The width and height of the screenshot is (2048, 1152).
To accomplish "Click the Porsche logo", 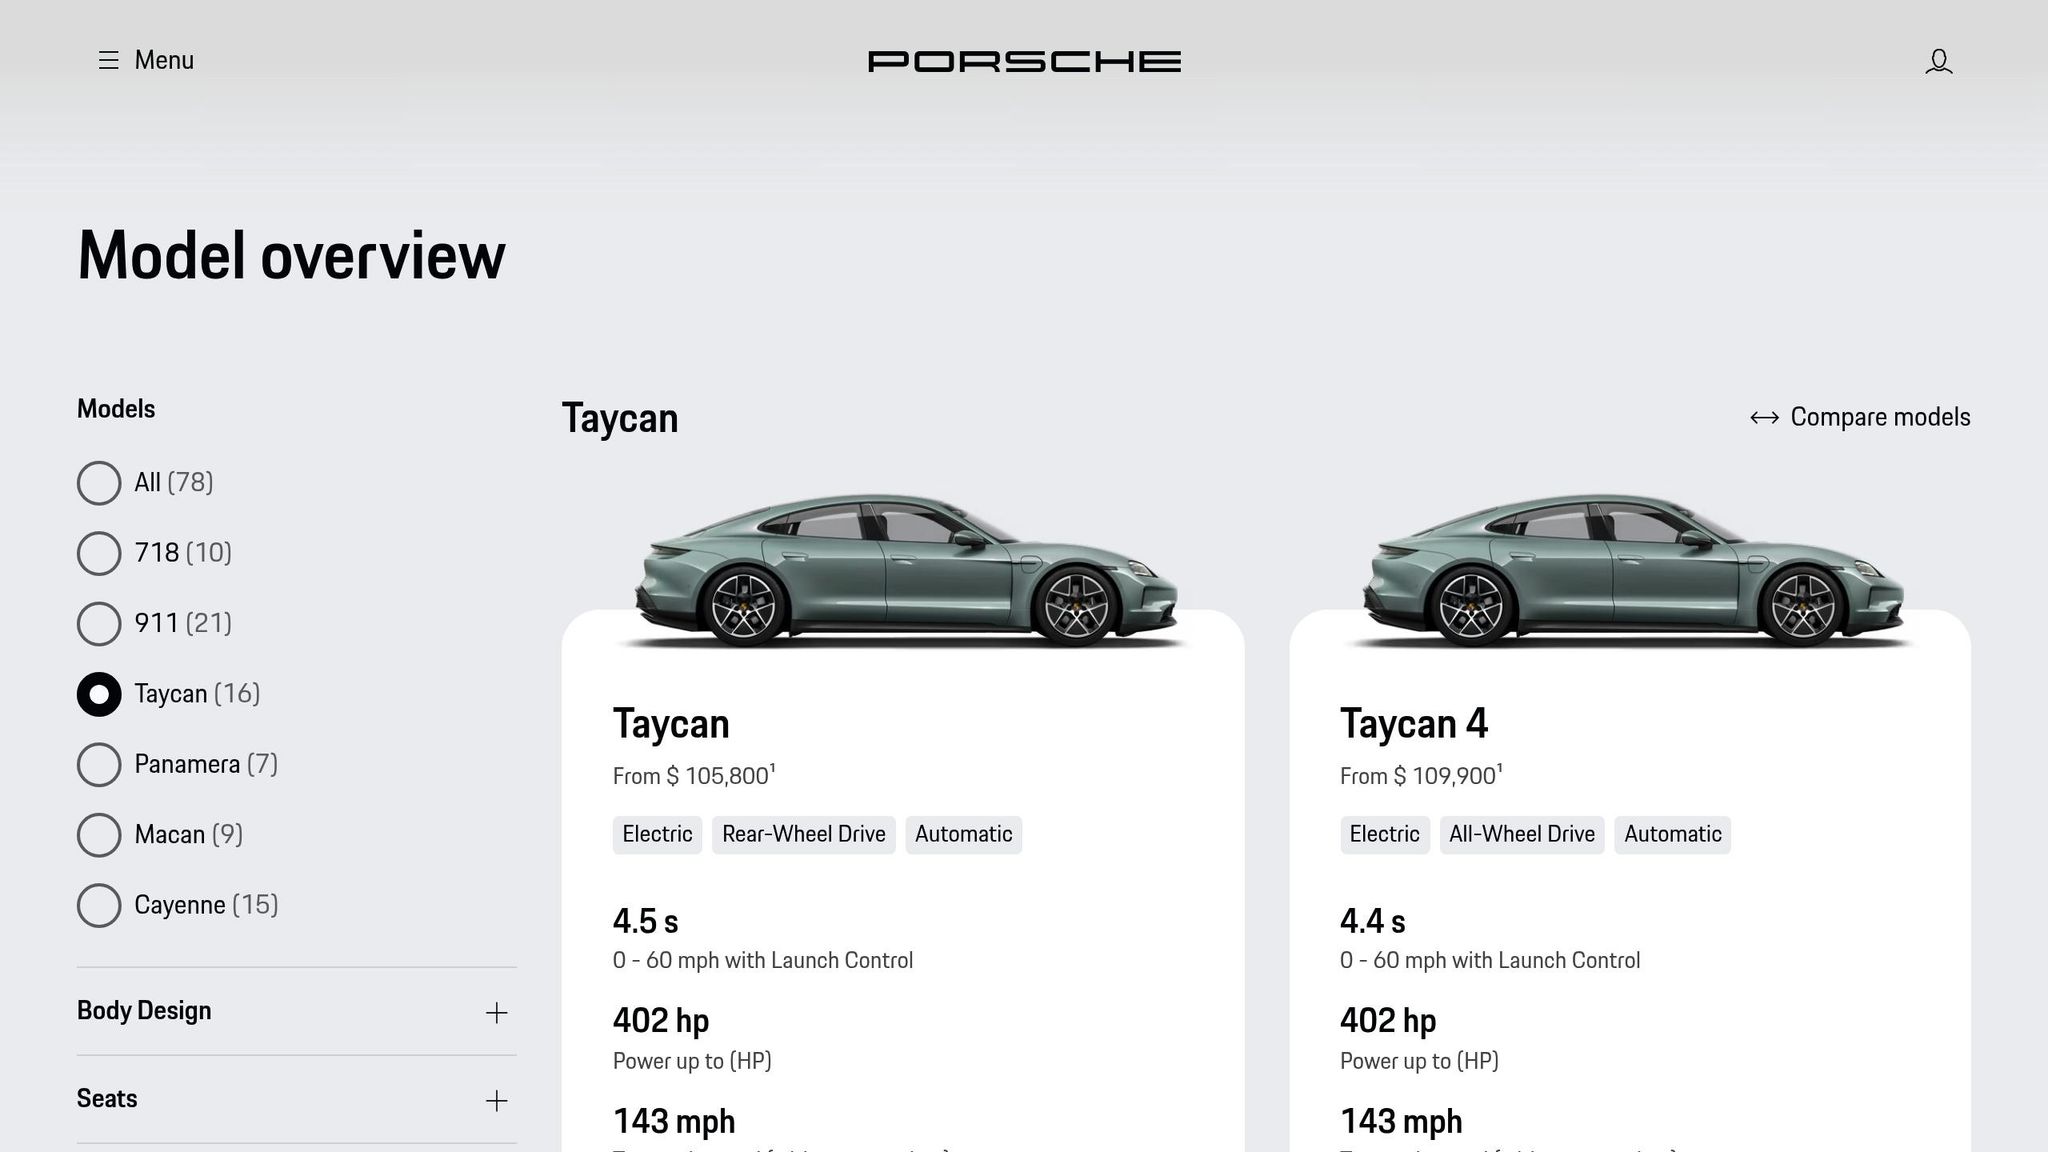I will 1023,60.
